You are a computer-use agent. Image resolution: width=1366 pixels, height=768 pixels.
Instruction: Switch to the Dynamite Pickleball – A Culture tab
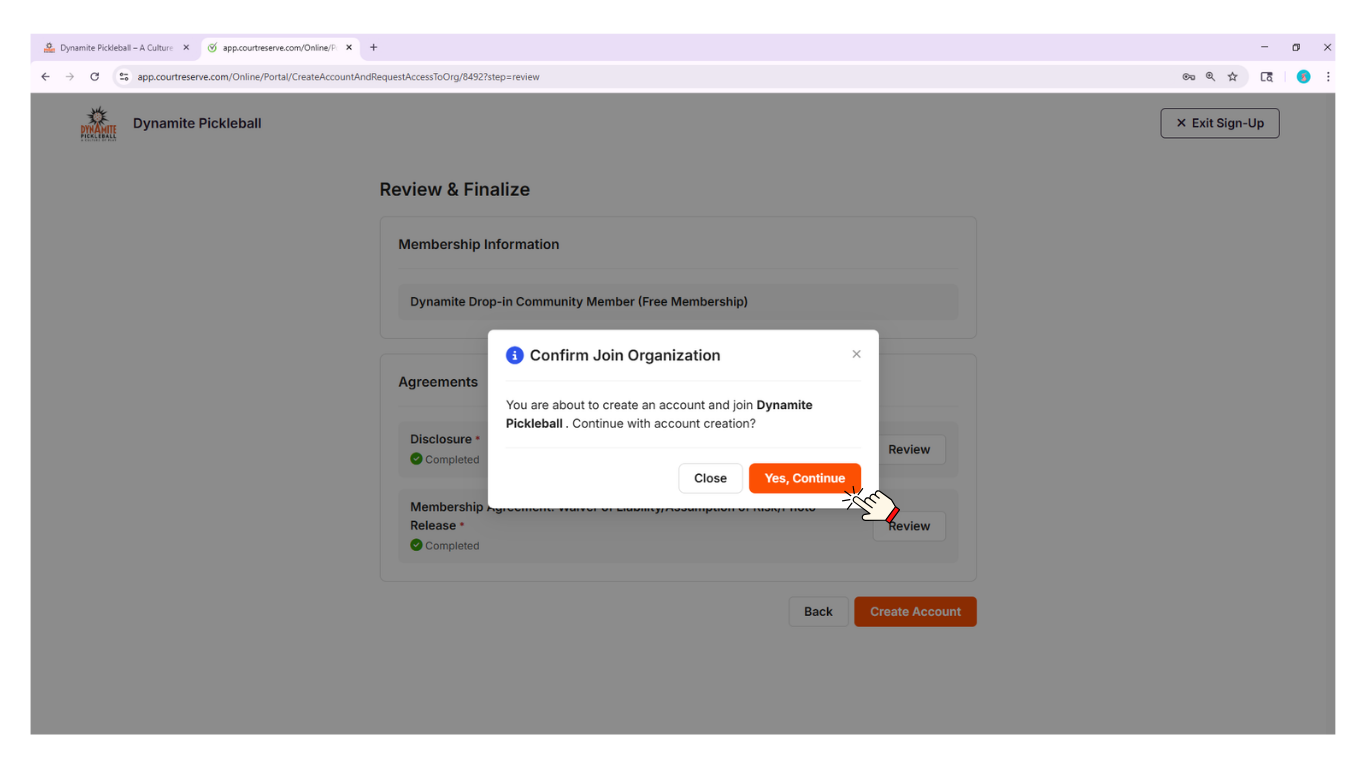point(110,48)
